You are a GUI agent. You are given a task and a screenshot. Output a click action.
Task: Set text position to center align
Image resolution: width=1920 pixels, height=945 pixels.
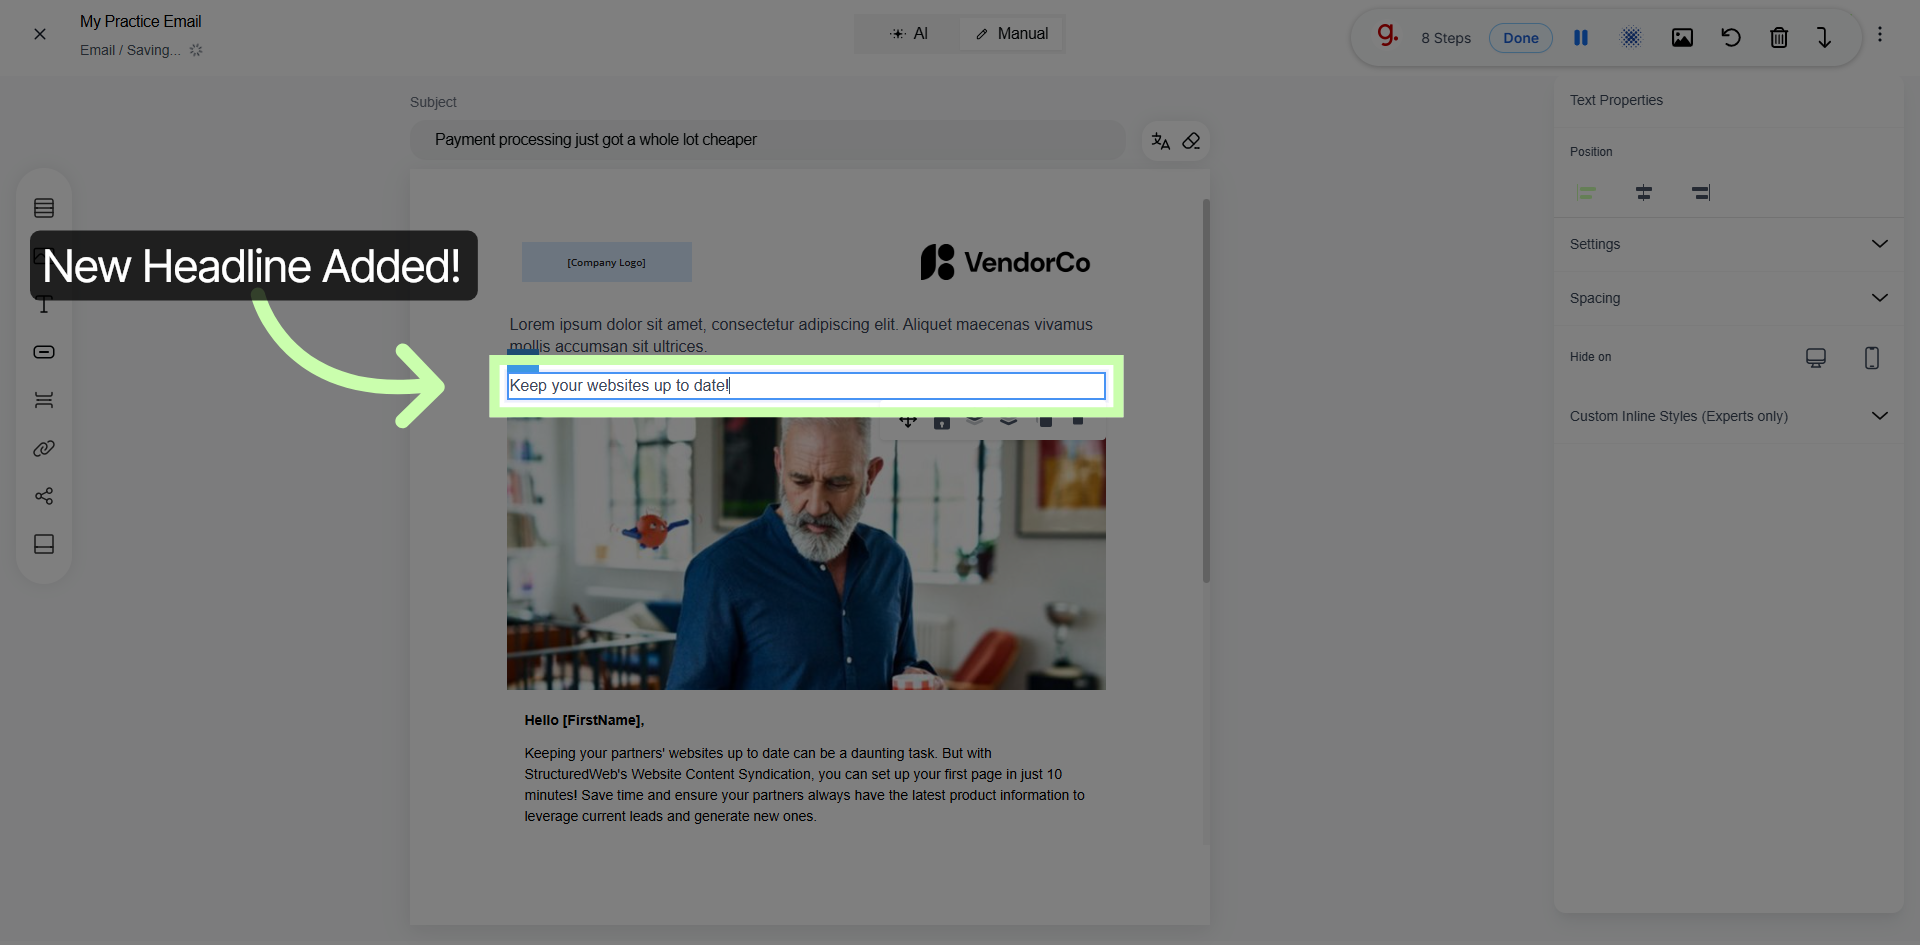[1644, 192]
